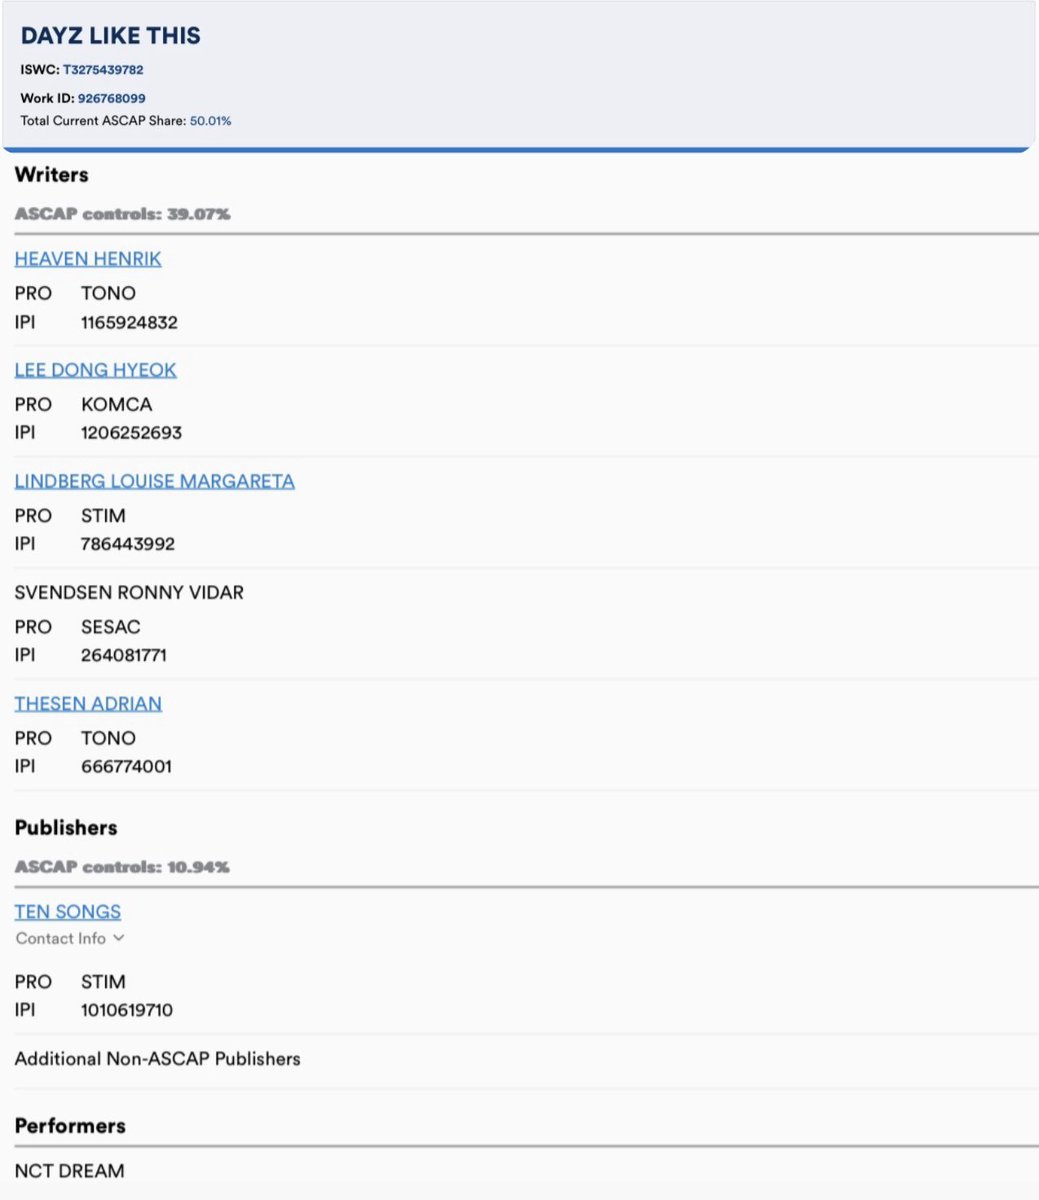Click the NCT DREAM performer name

[x=70, y=1171]
